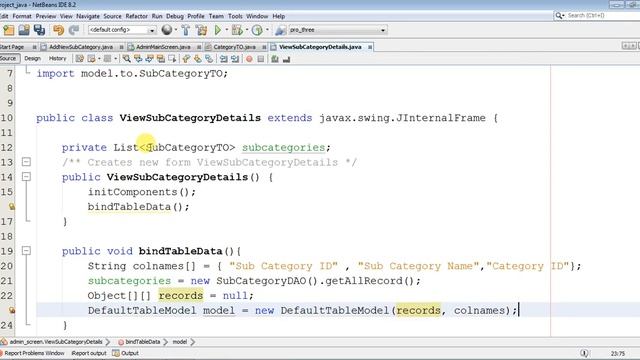Click hint bulb beside bindTableData() call

pos(11,207)
